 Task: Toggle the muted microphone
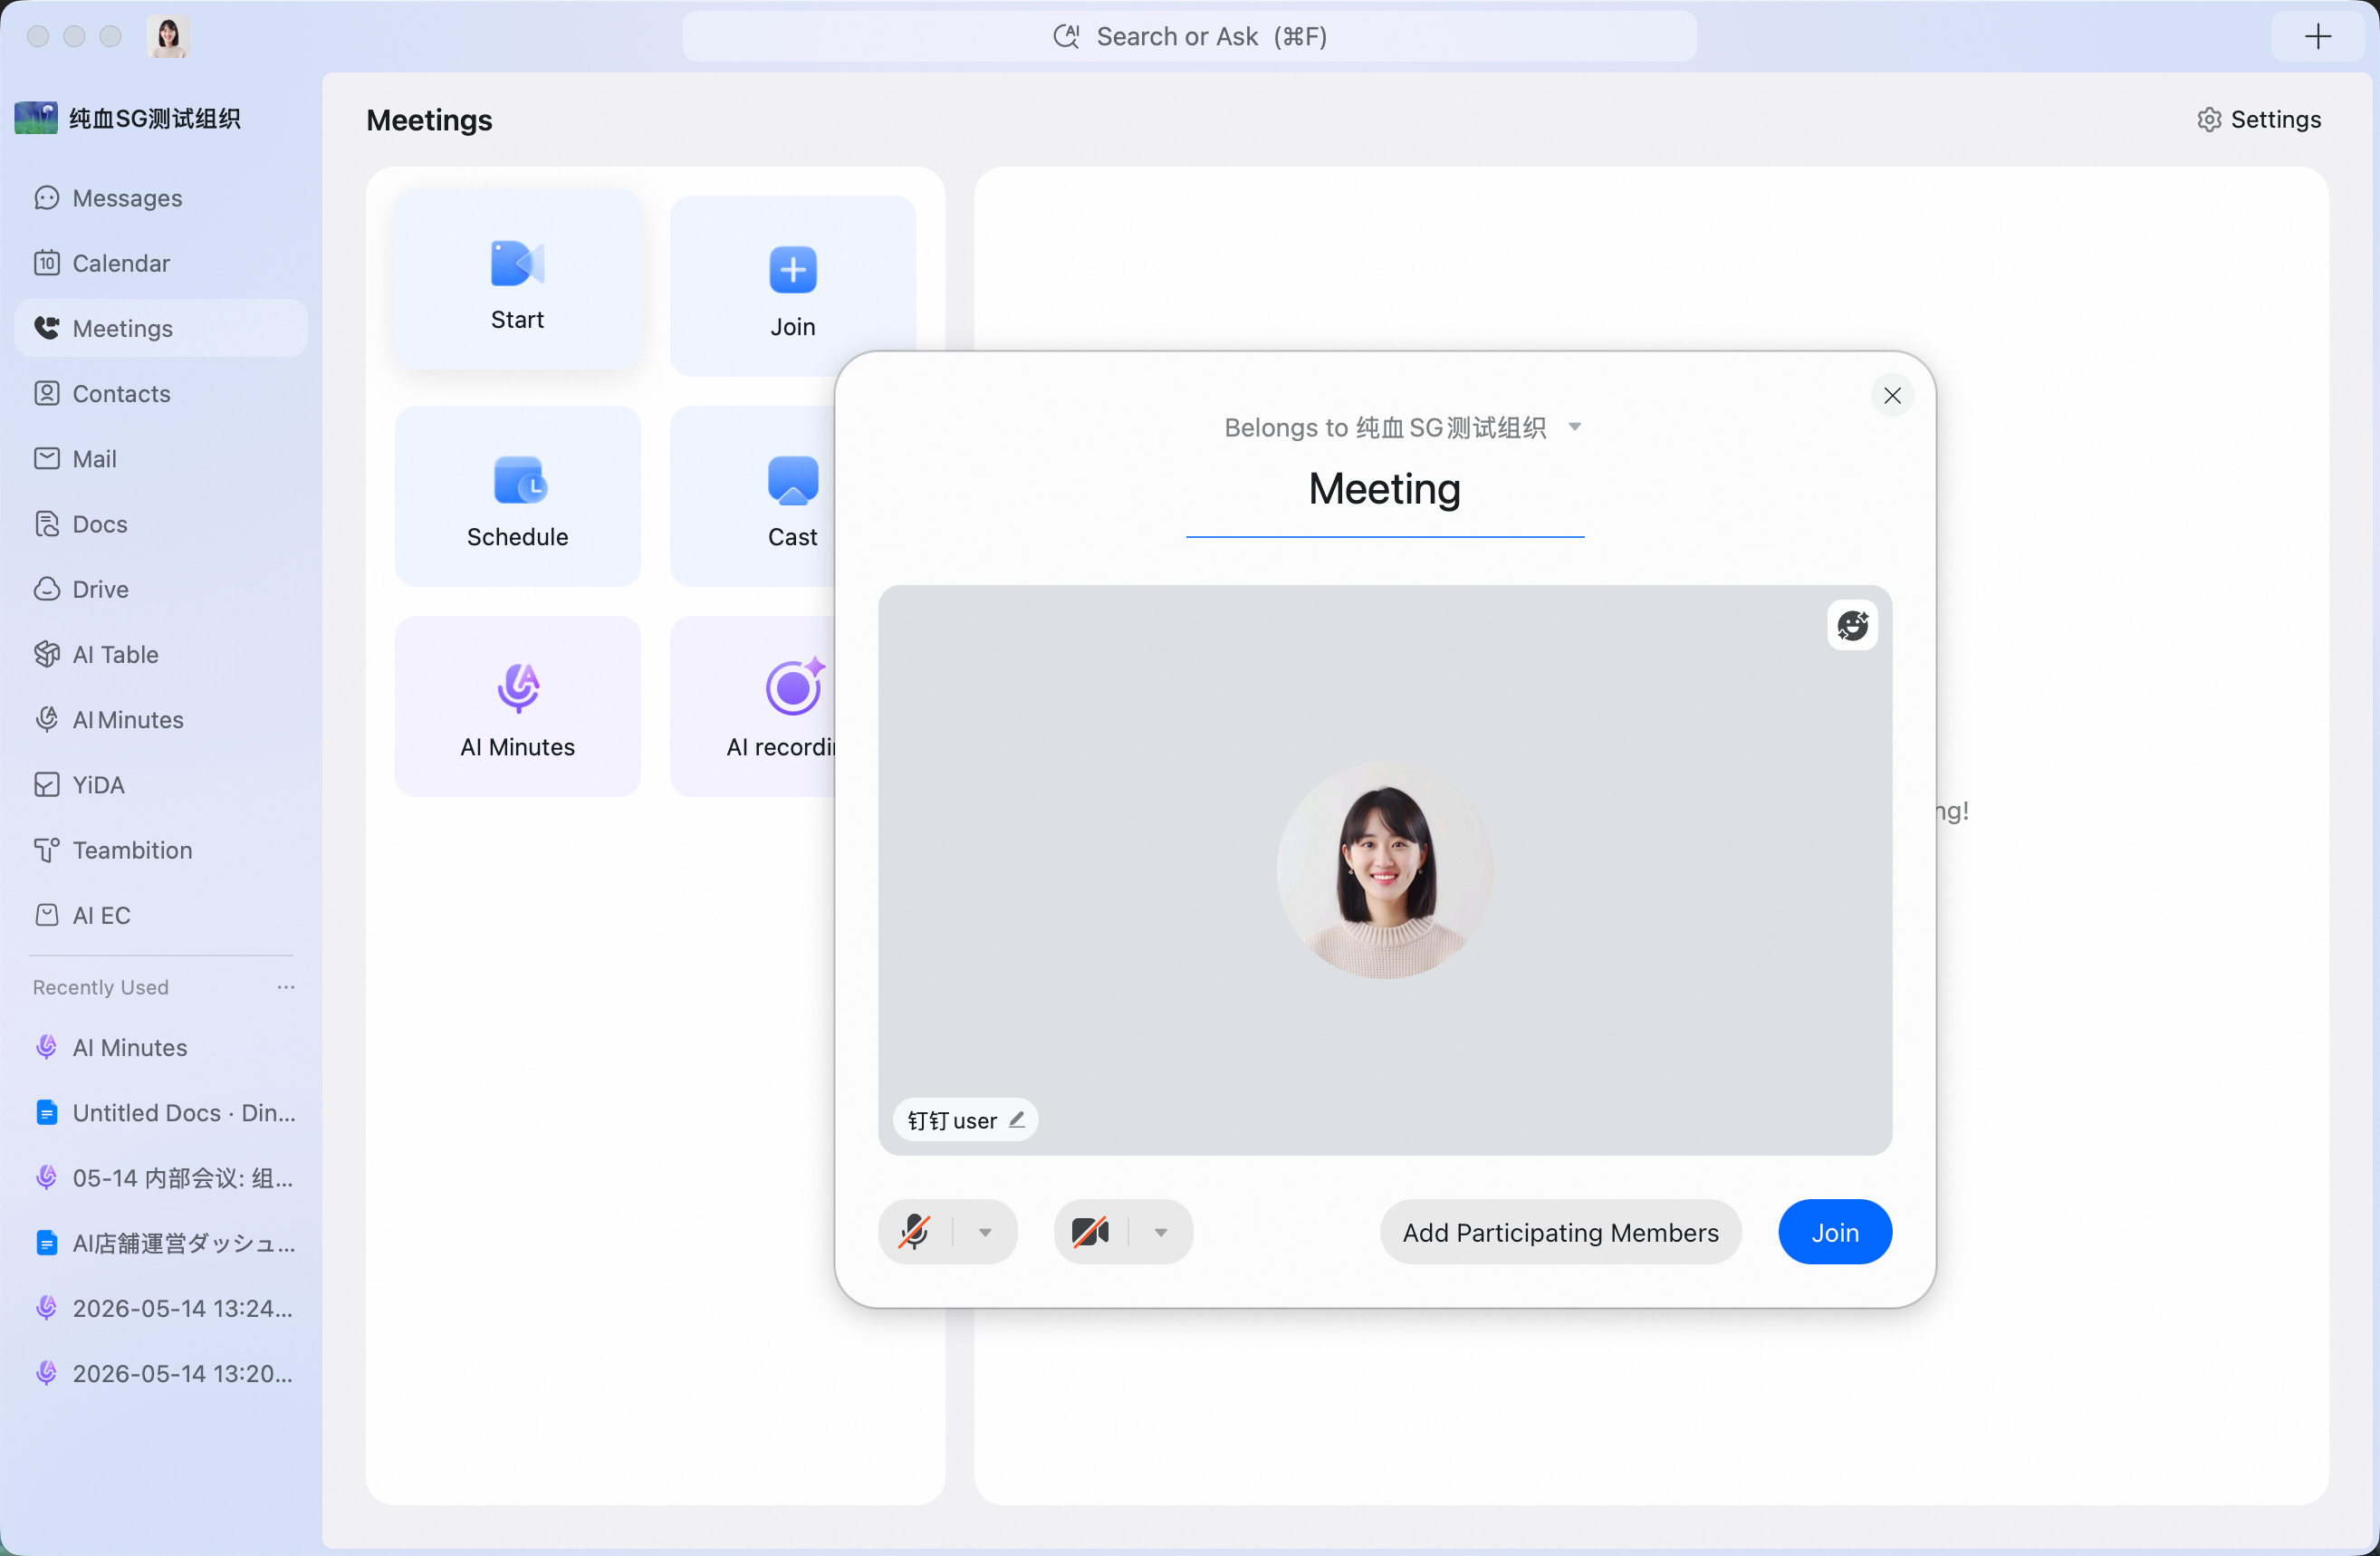click(915, 1232)
